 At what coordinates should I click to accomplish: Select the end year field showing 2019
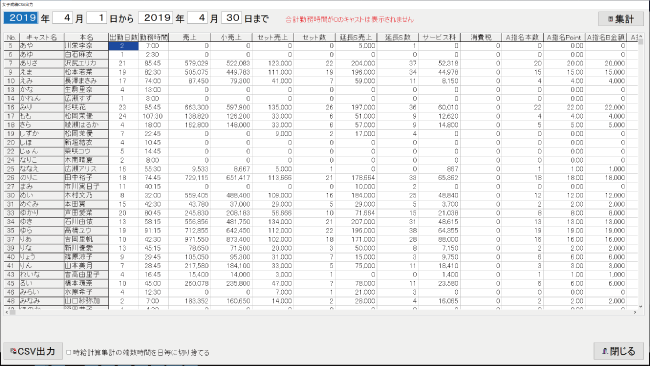(156, 18)
